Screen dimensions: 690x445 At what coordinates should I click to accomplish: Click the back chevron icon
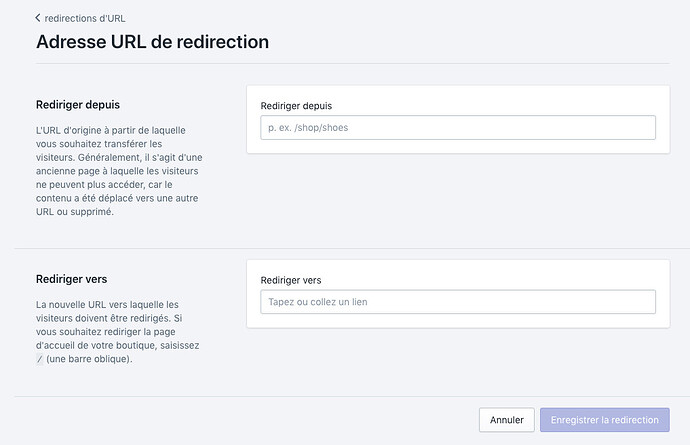tap(38, 18)
